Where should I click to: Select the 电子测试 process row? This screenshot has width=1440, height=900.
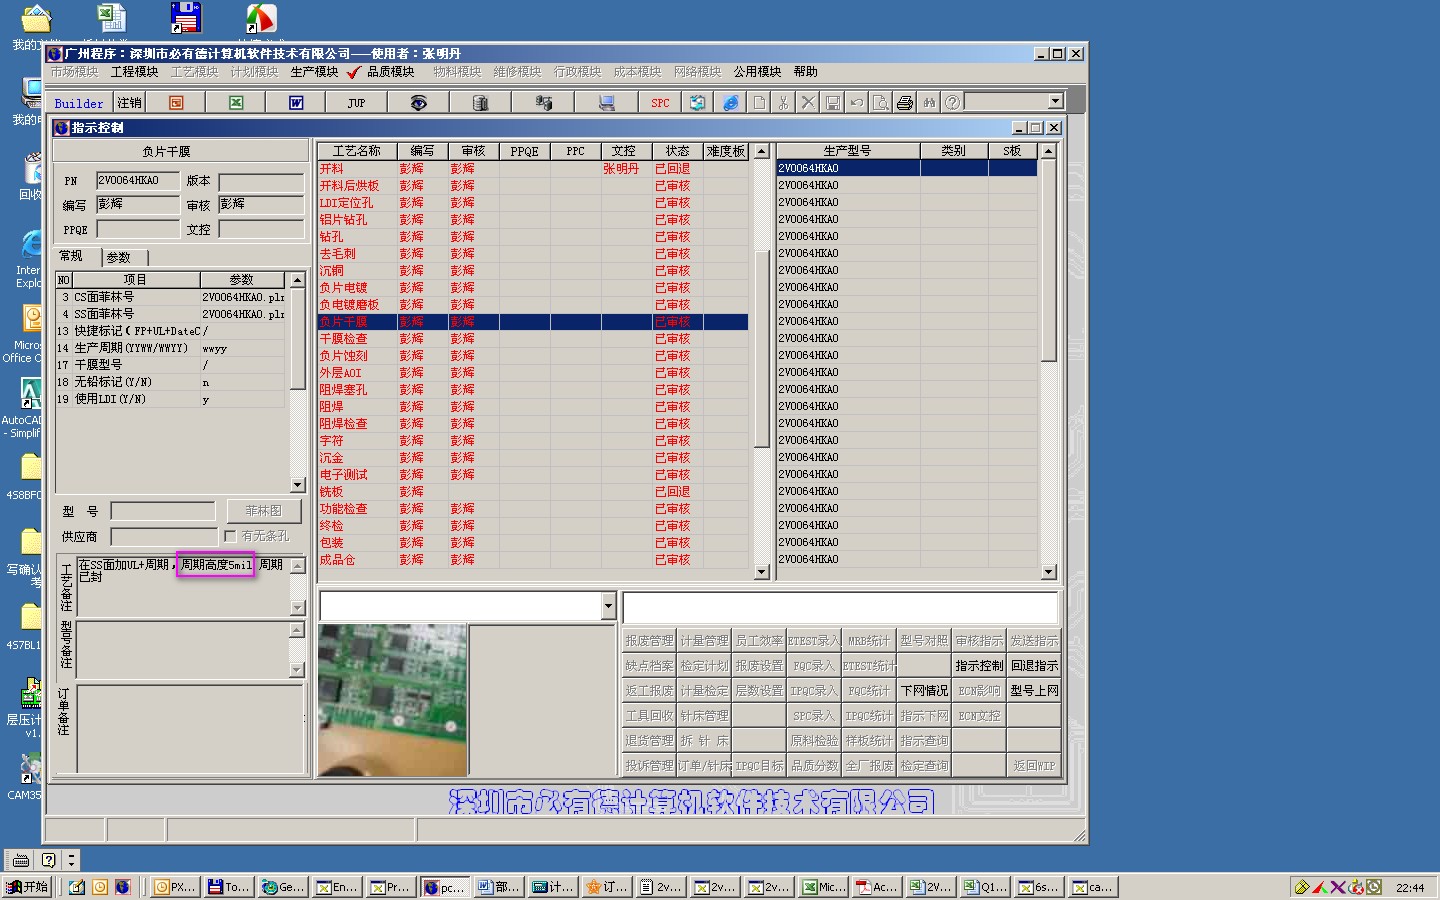point(533,475)
